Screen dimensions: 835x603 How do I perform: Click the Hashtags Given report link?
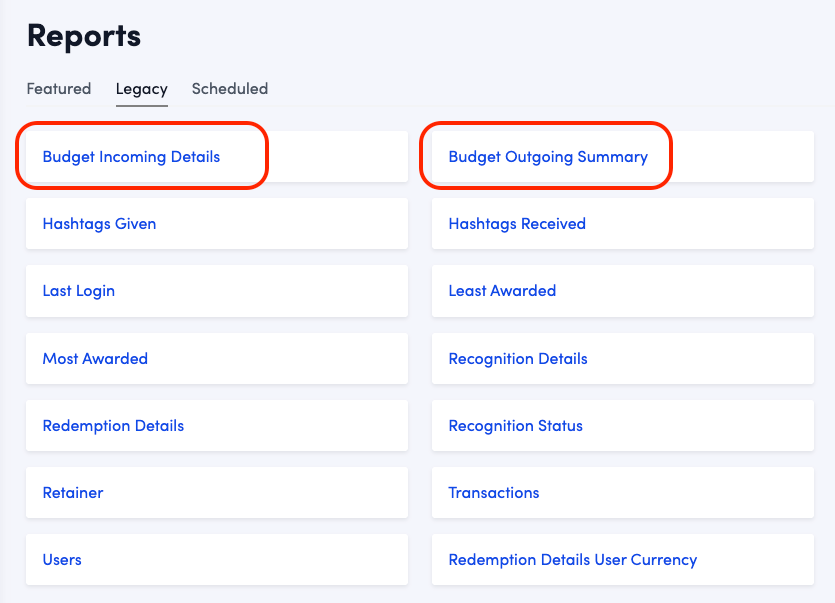99,224
